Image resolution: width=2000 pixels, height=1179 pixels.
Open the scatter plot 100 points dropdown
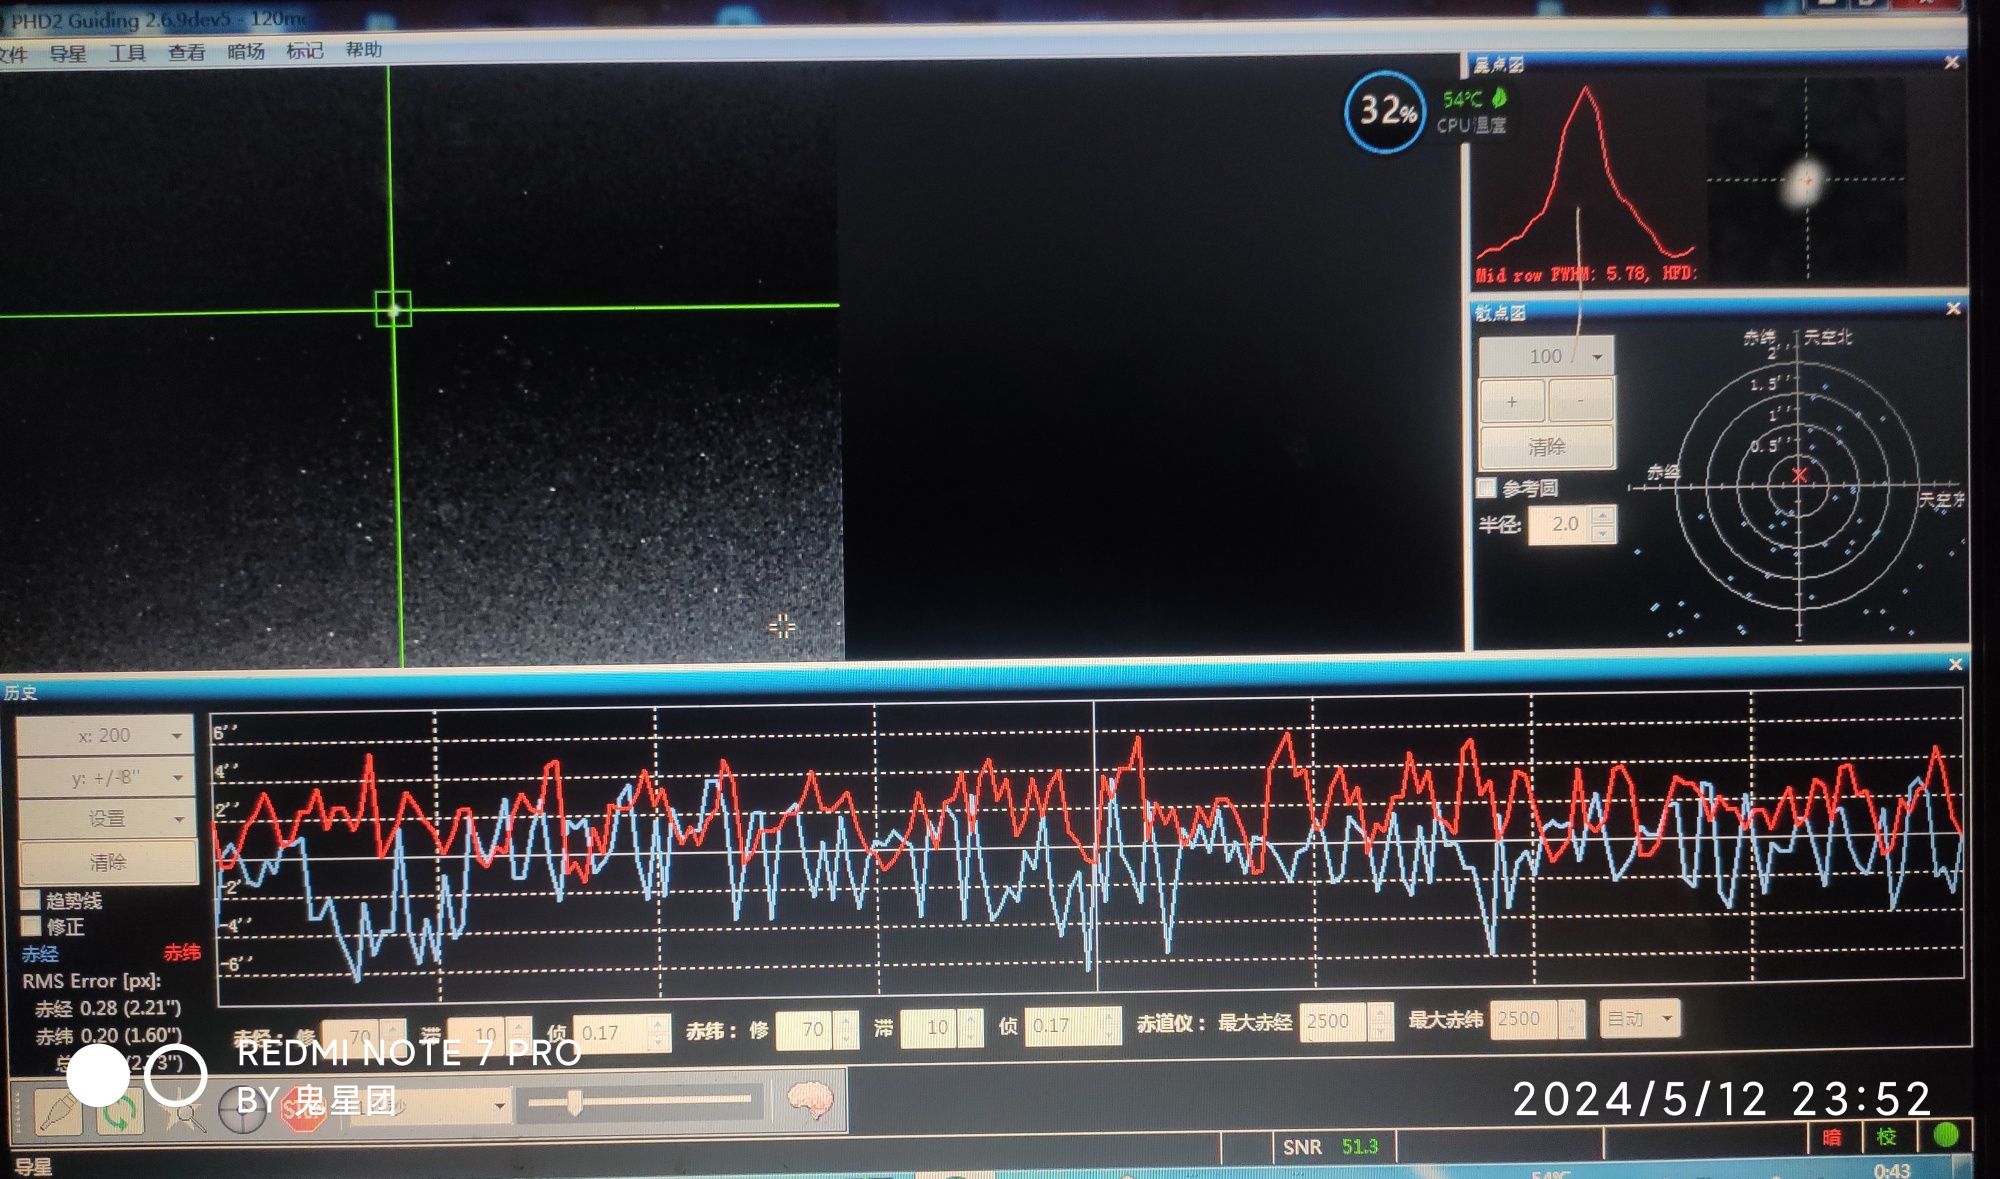(1546, 356)
